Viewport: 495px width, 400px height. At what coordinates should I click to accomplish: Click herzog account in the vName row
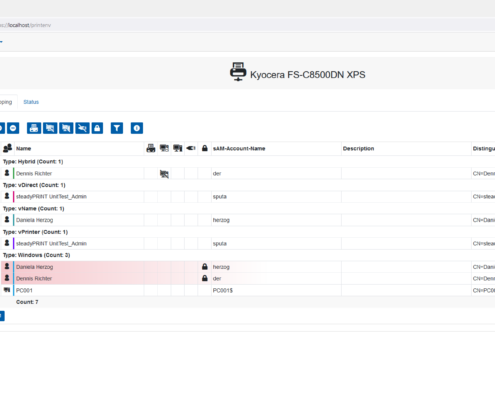coord(221,220)
